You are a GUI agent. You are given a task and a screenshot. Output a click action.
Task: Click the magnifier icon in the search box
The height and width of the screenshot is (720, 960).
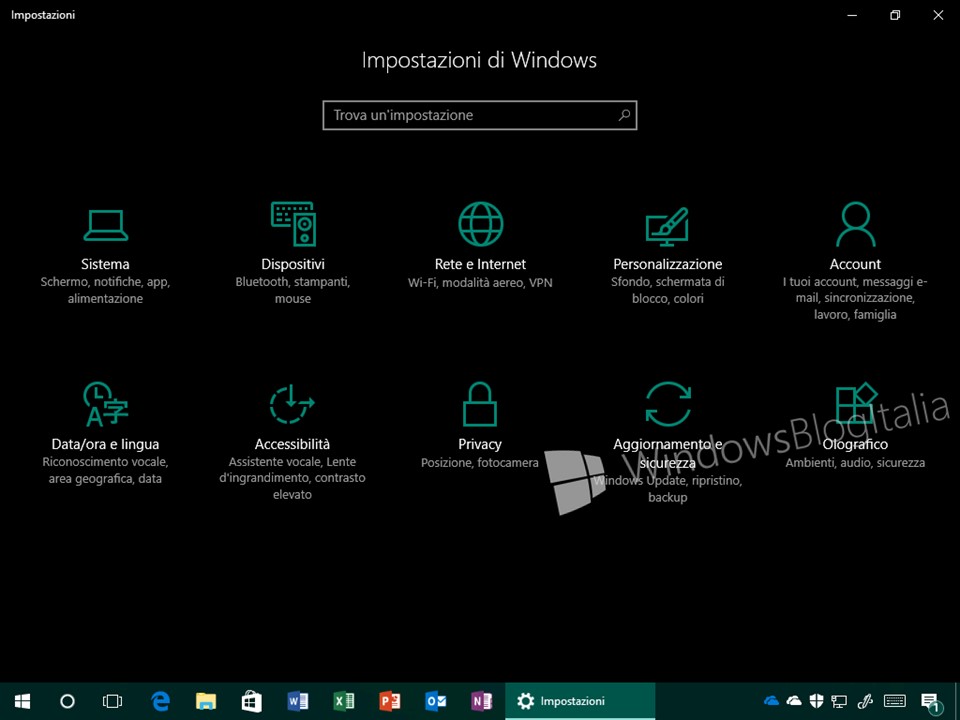pyautogui.click(x=624, y=115)
